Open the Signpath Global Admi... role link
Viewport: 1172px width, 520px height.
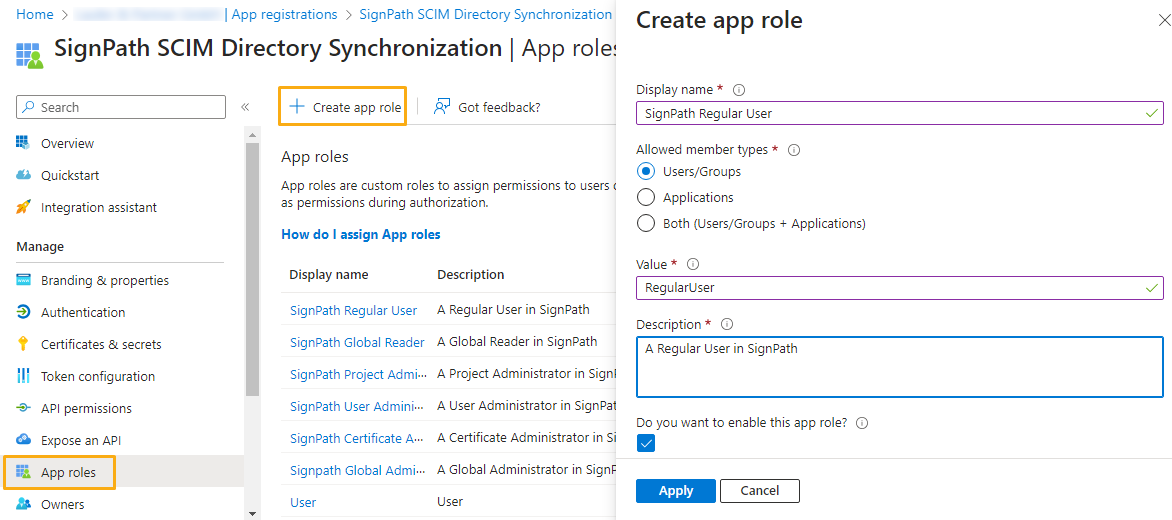pos(358,470)
